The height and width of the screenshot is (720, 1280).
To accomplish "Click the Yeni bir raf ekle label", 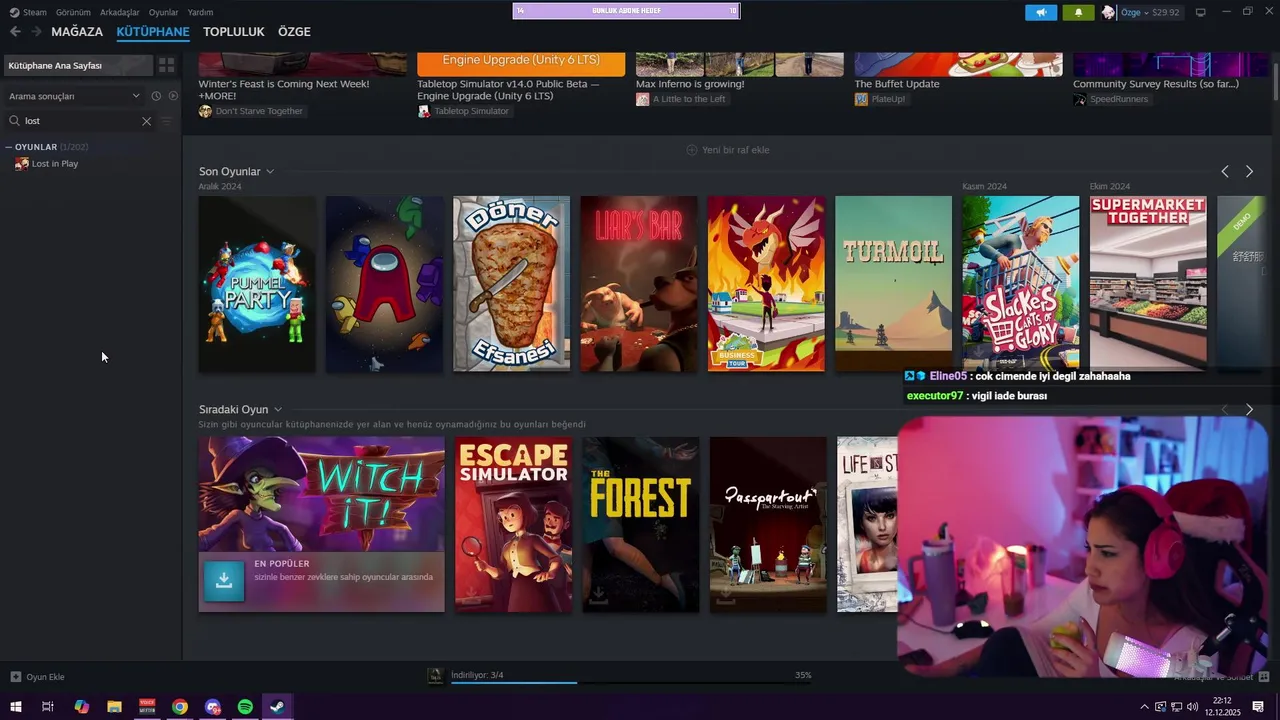I will 736,150.
